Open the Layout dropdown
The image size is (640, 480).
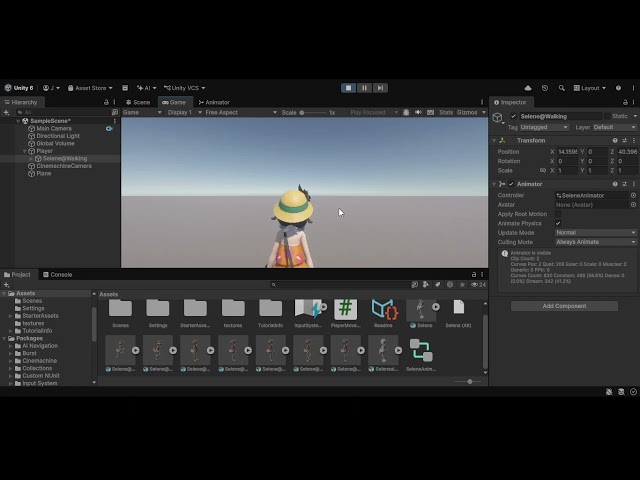tap(590, 88)
